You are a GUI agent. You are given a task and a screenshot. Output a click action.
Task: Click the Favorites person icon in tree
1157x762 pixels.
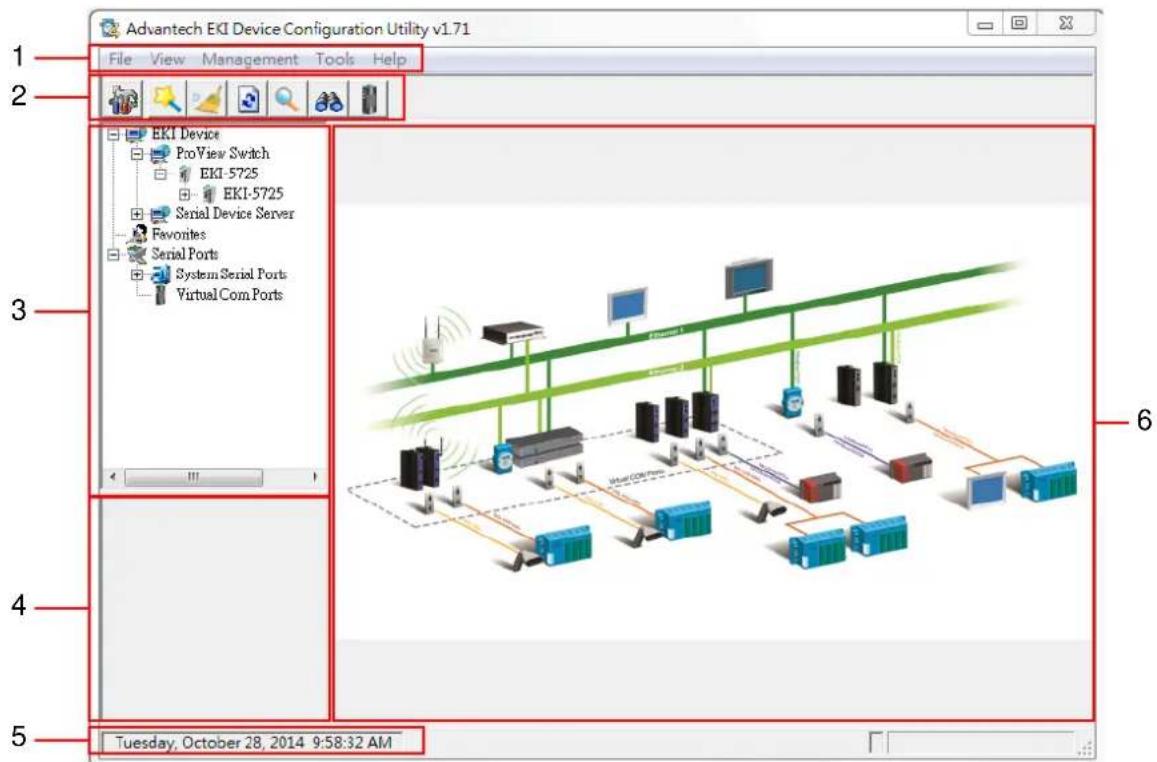[137, 235]
